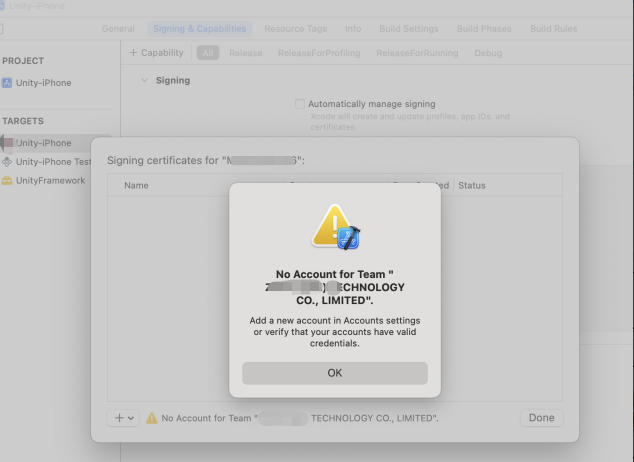The width and height of the screenshot is (634, 462).
Task: Click the Unity-iPhone Tests target icon
Action: [x=7, y=162]
